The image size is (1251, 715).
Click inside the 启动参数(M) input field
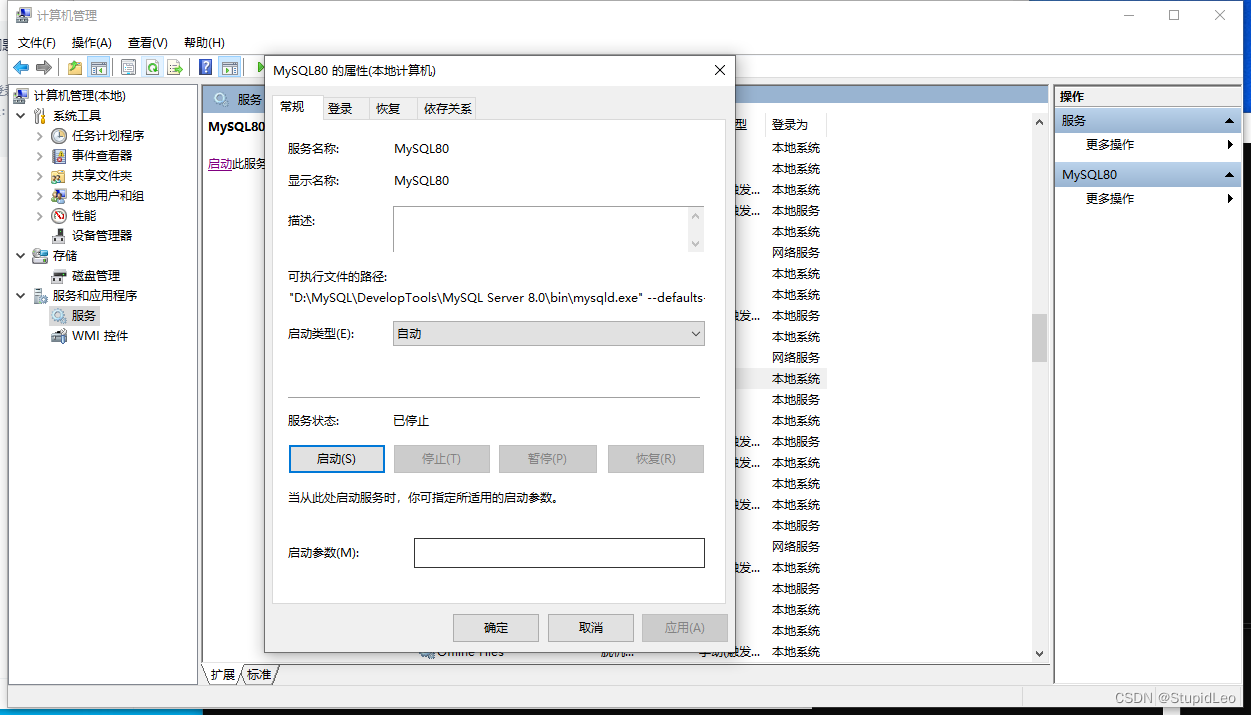click(558, 552)
